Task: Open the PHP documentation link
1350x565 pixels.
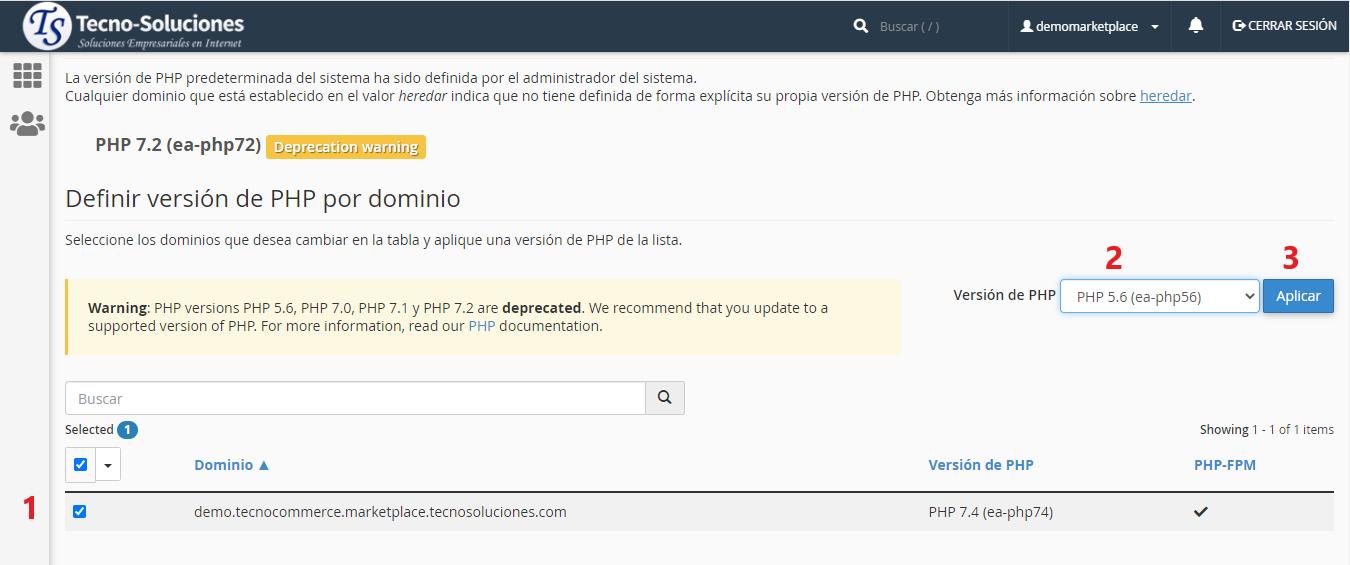Action: tap(481, 326)
